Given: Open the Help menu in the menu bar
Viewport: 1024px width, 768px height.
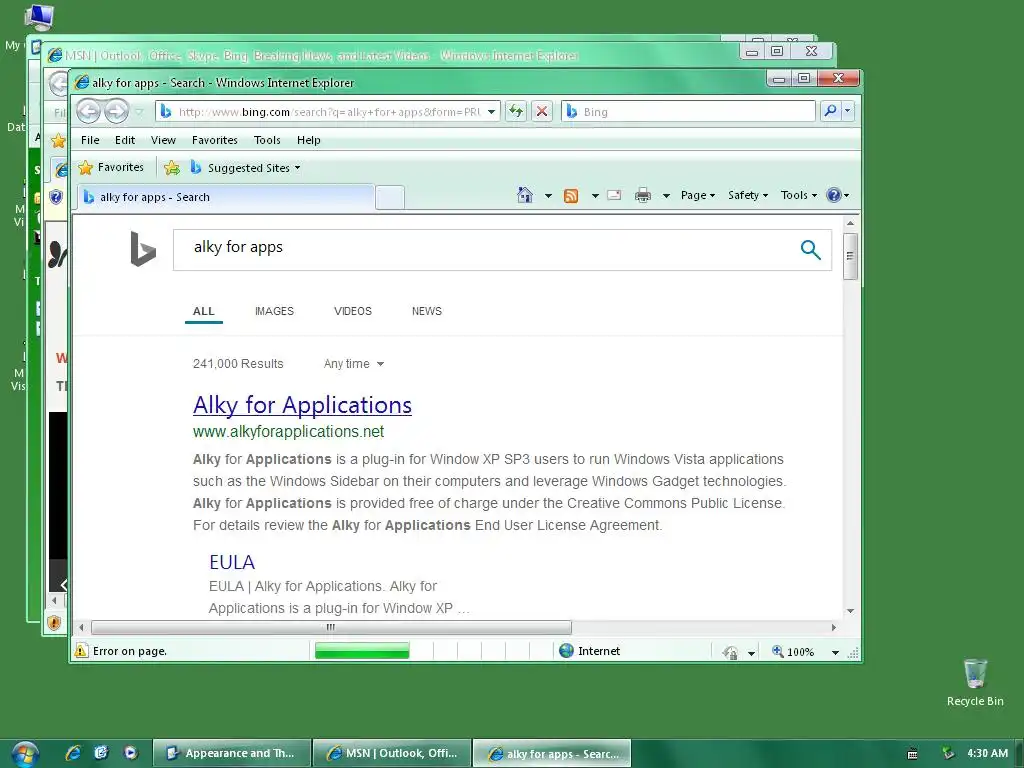Looking at the screenshot, I should 309,140.
